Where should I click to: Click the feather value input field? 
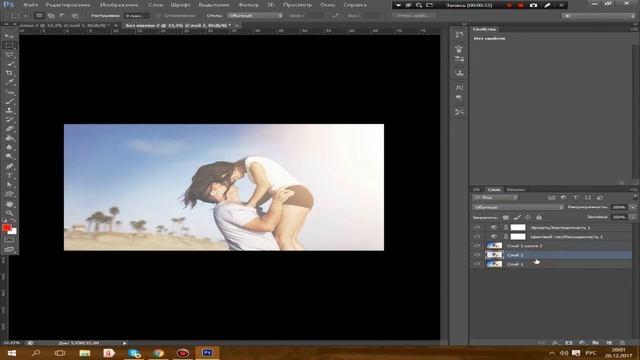136,16
